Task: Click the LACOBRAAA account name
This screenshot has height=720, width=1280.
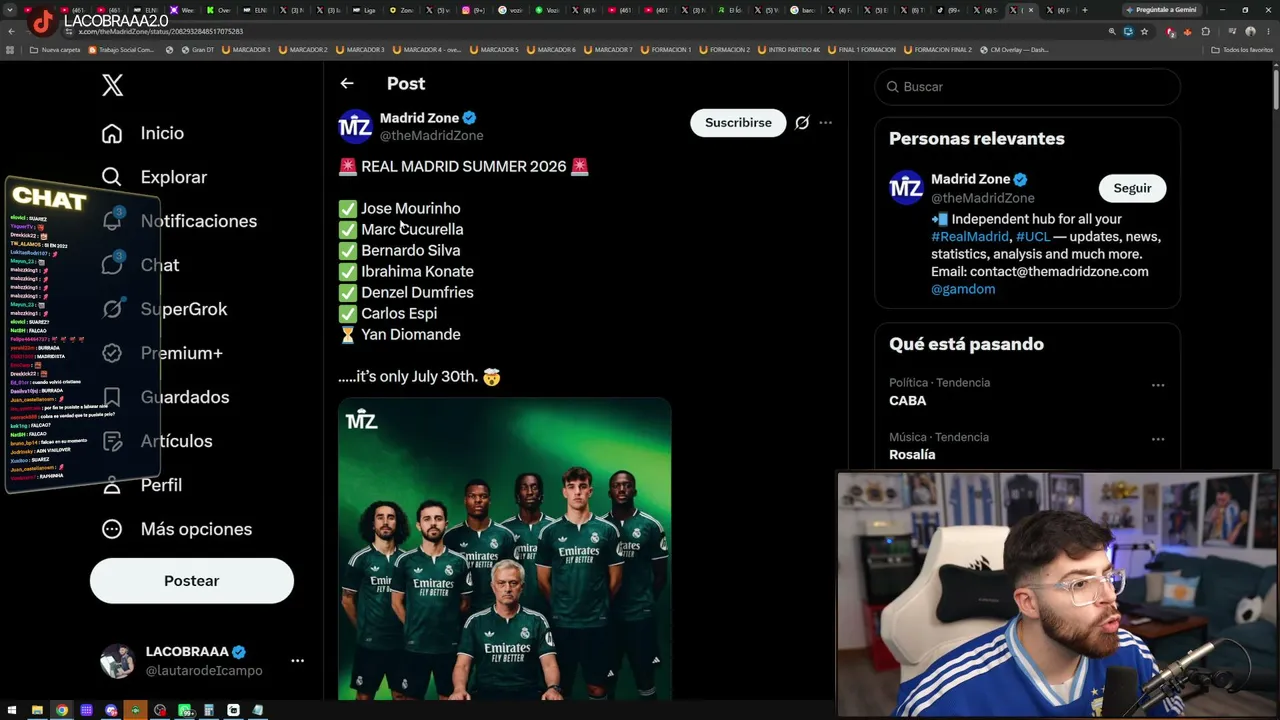Action: (x=187, y=652)
